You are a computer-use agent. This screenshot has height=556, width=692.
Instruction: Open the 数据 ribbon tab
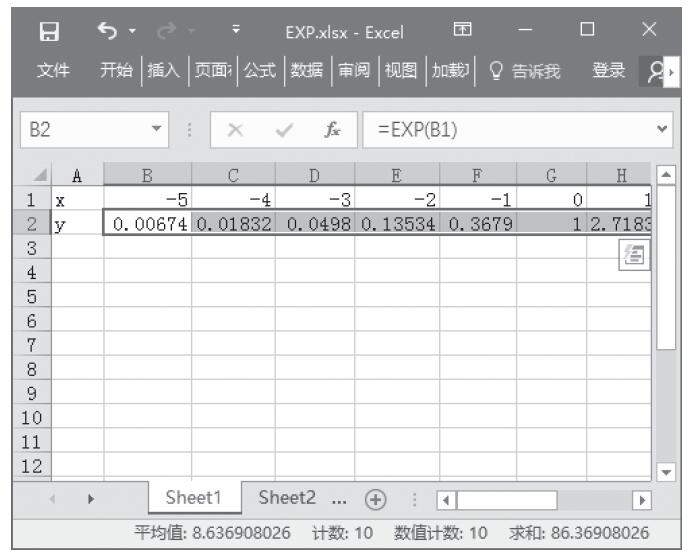pyautogui.click(x=306, y=71)
